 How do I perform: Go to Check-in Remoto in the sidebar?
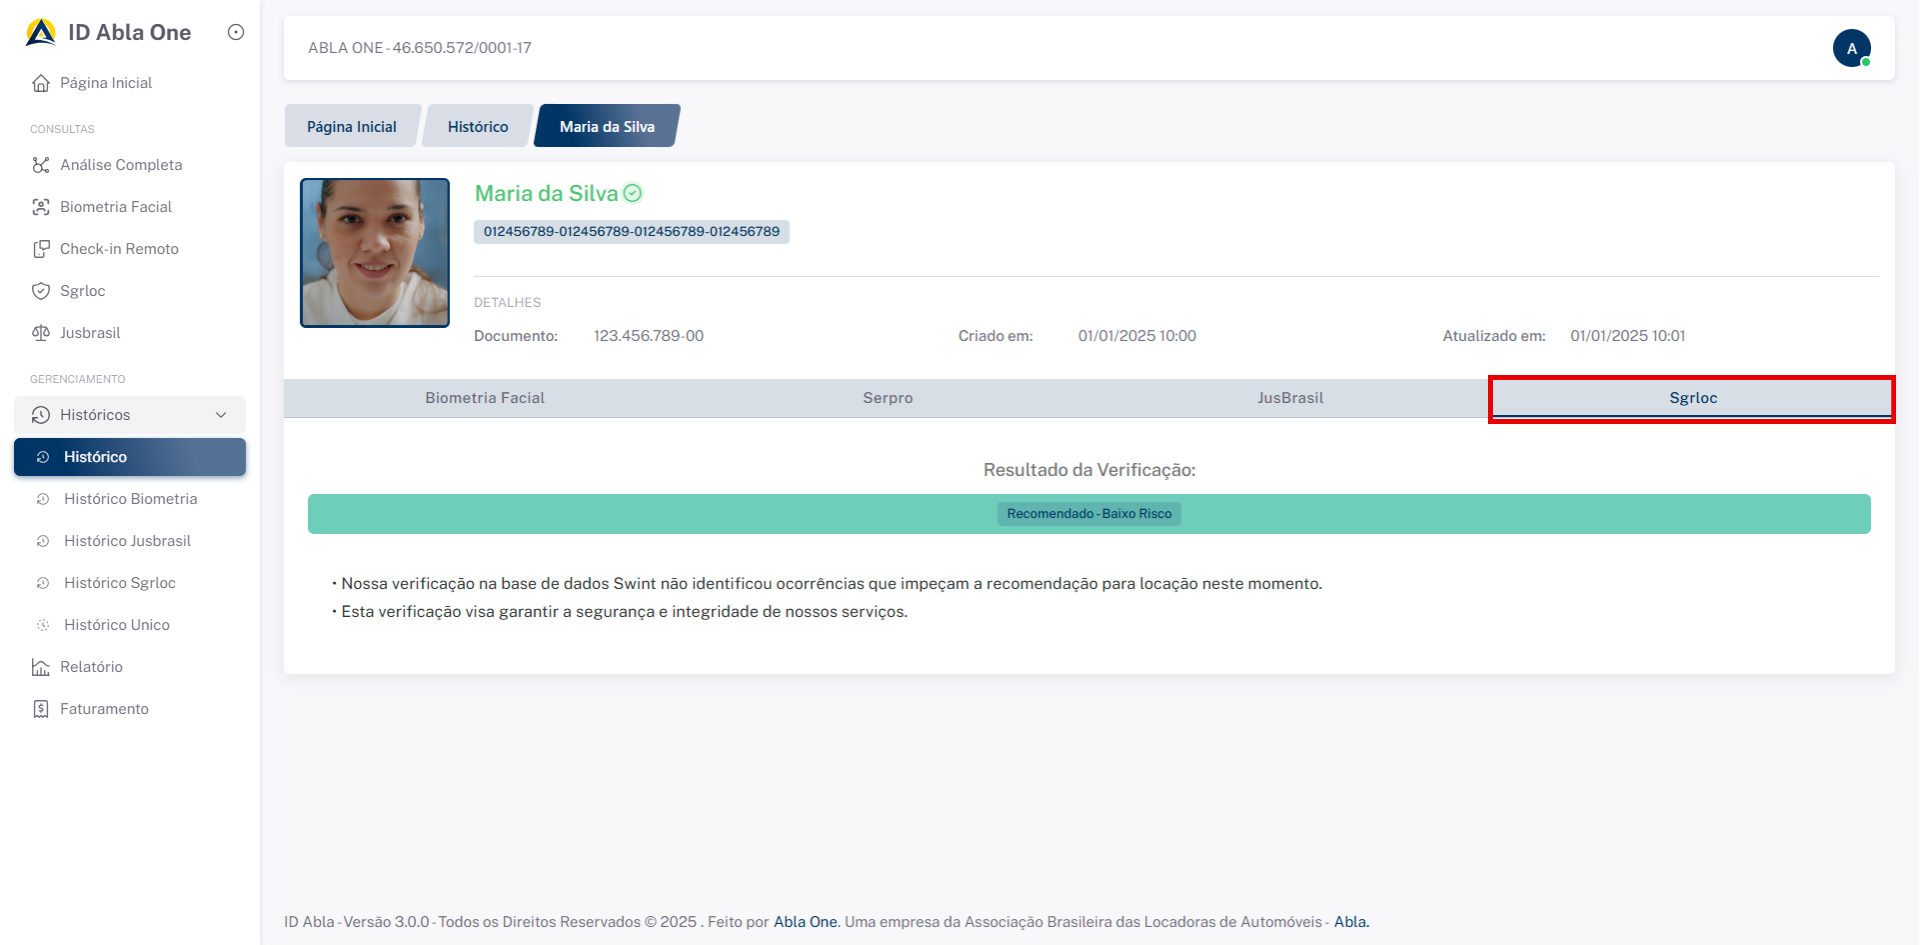118,249
